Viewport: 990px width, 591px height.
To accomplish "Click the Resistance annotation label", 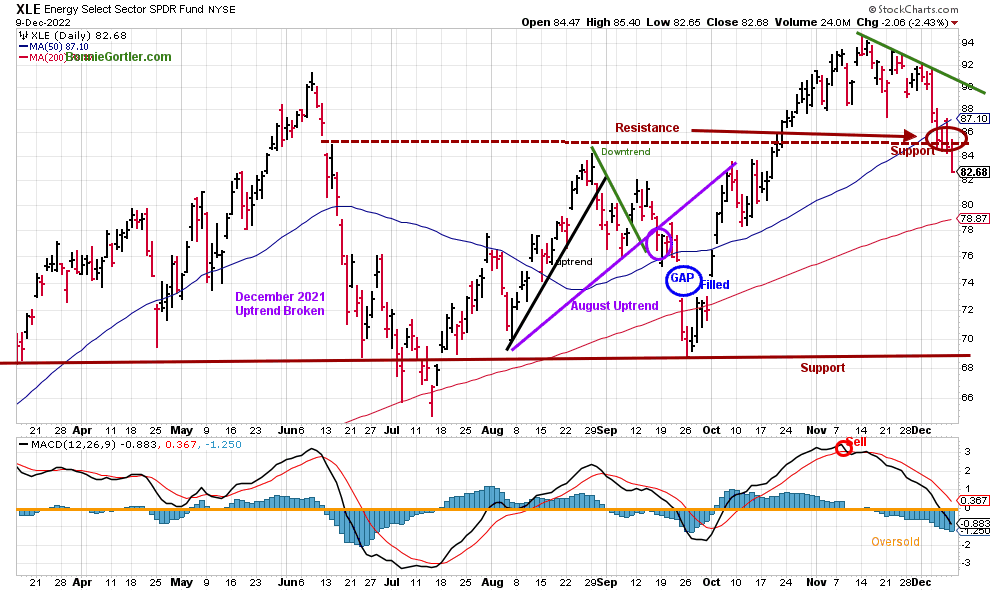I will click(x=647, y=128).
